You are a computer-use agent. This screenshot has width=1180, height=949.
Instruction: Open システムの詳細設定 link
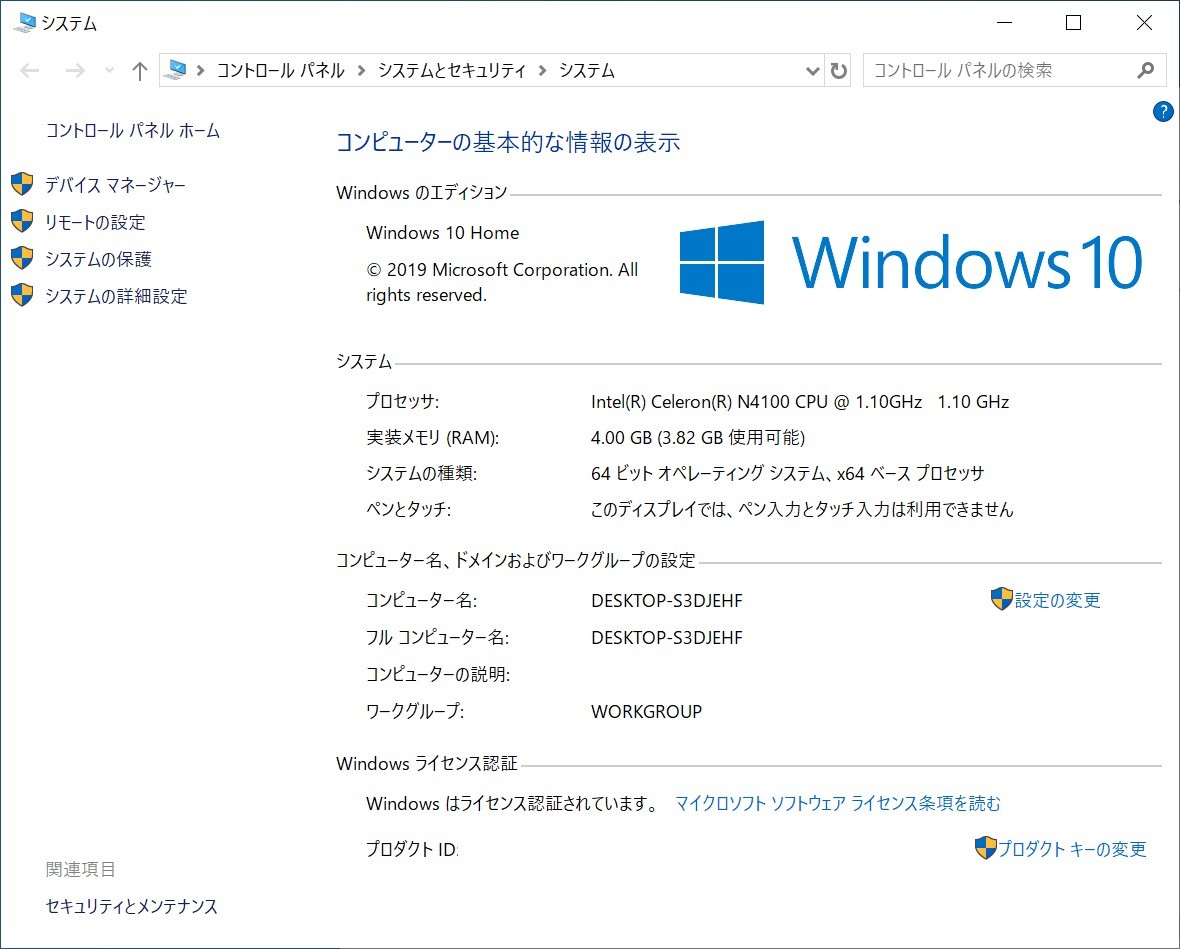(x=117, y=296)
